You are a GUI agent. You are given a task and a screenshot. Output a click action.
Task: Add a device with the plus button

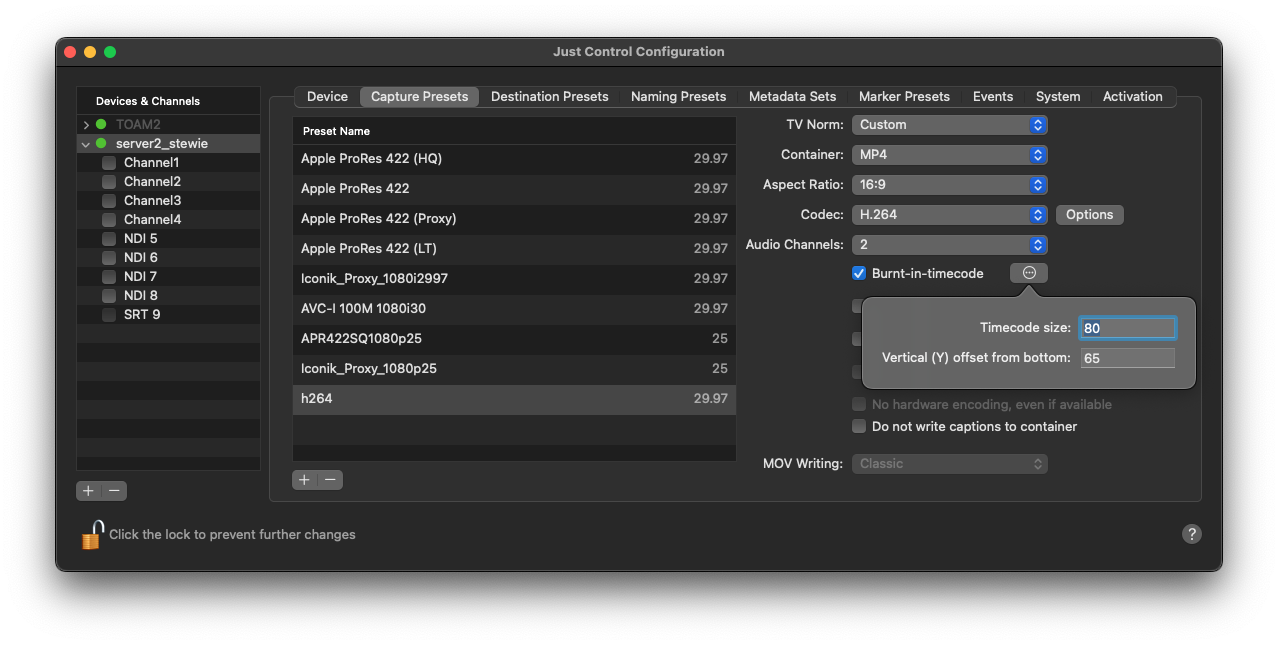pos(89,491)
